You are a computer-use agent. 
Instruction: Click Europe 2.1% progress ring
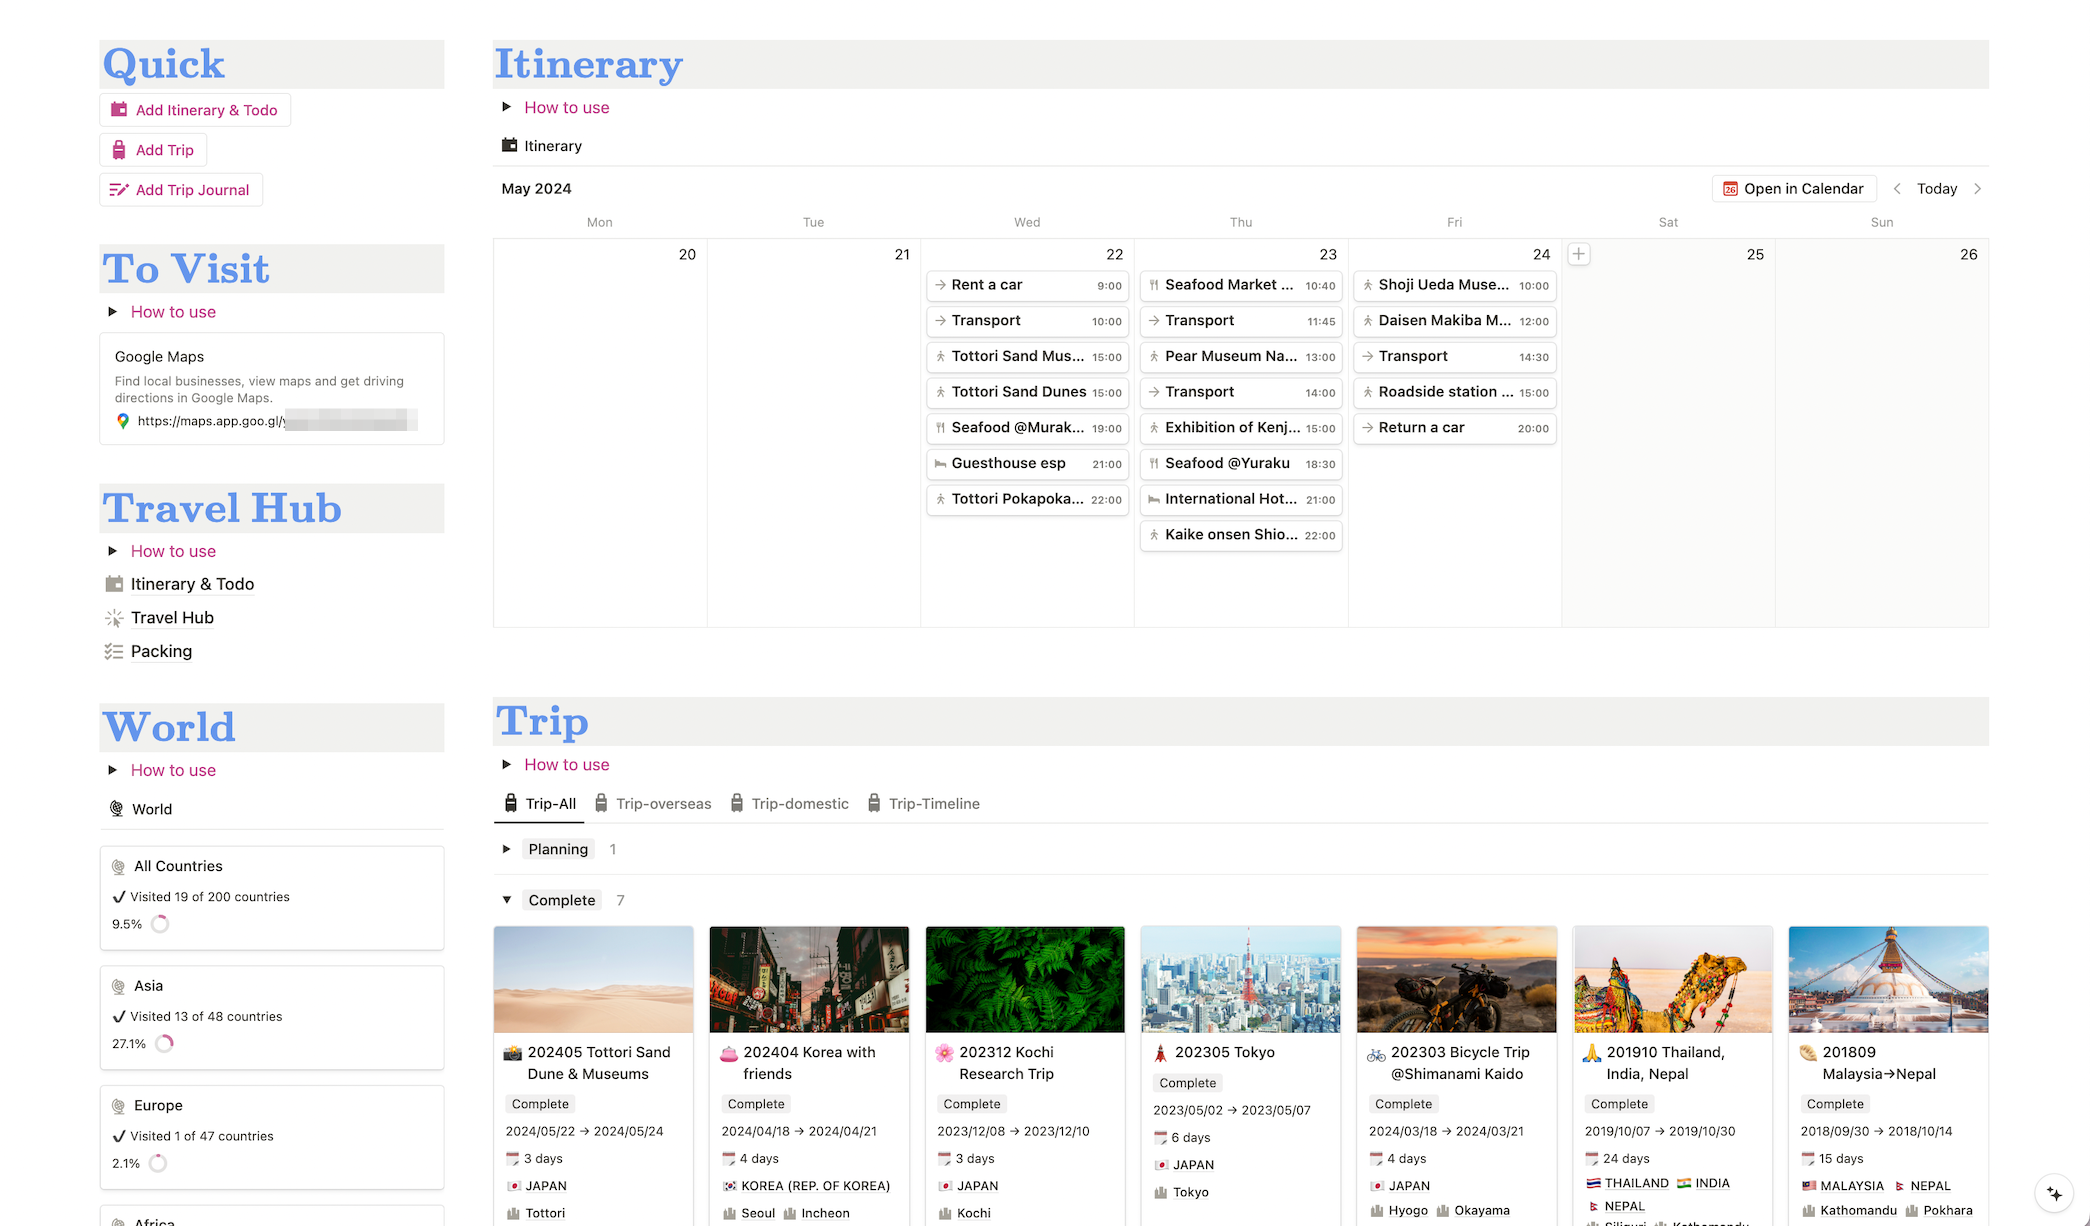click(x=158, y=1163)
